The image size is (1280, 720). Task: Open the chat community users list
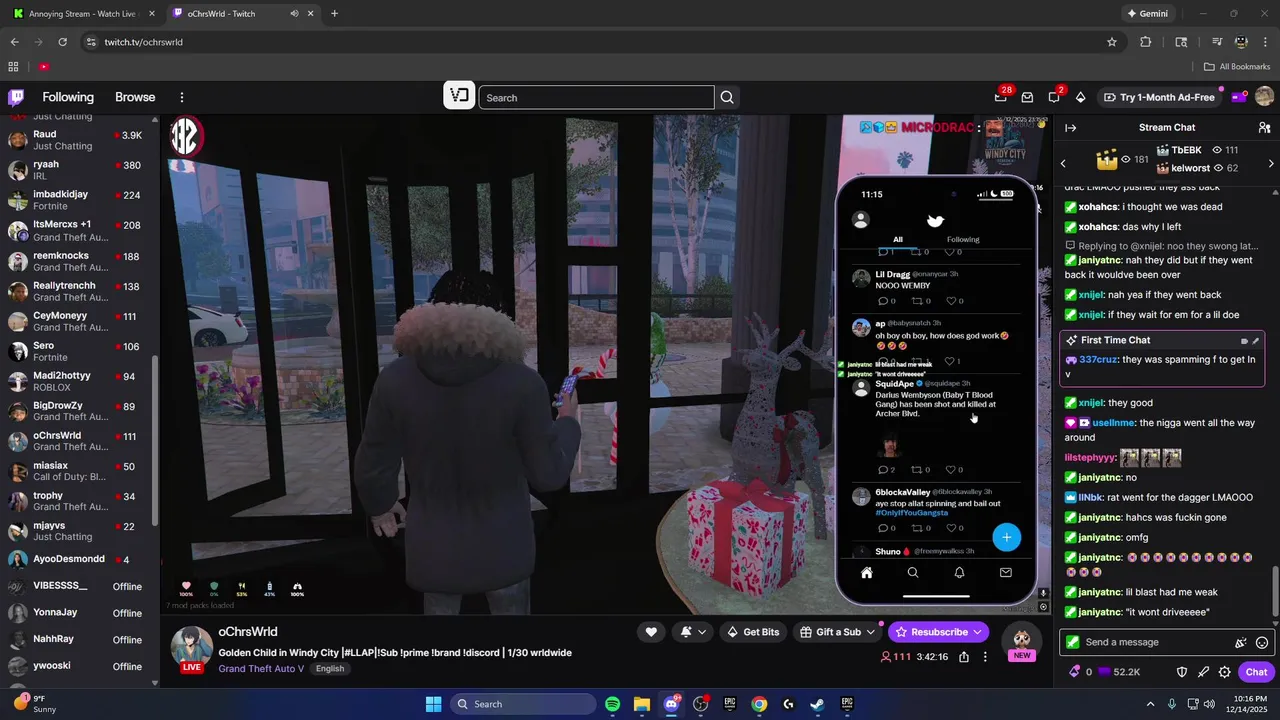pos(1264,127)
